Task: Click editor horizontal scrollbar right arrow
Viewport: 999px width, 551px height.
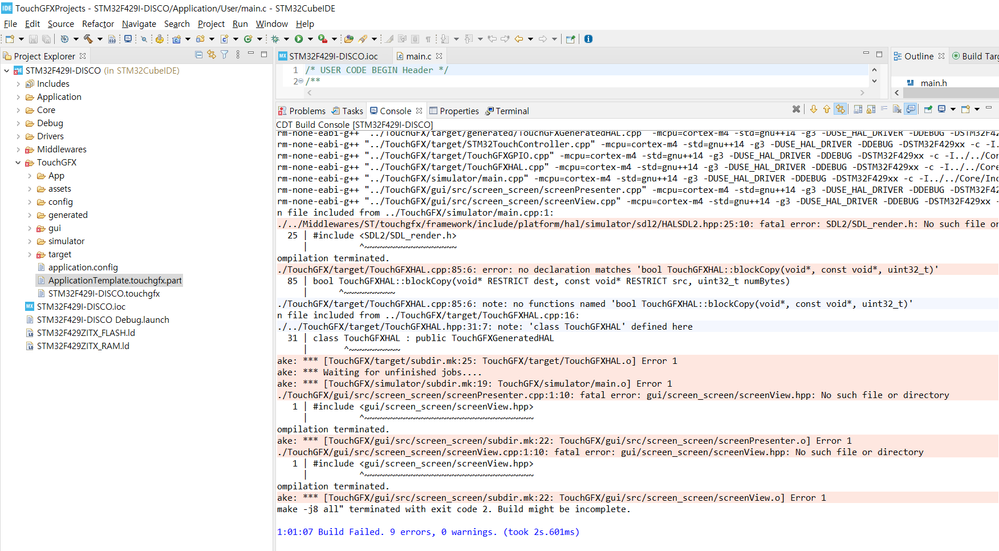Action: point(862,93)
